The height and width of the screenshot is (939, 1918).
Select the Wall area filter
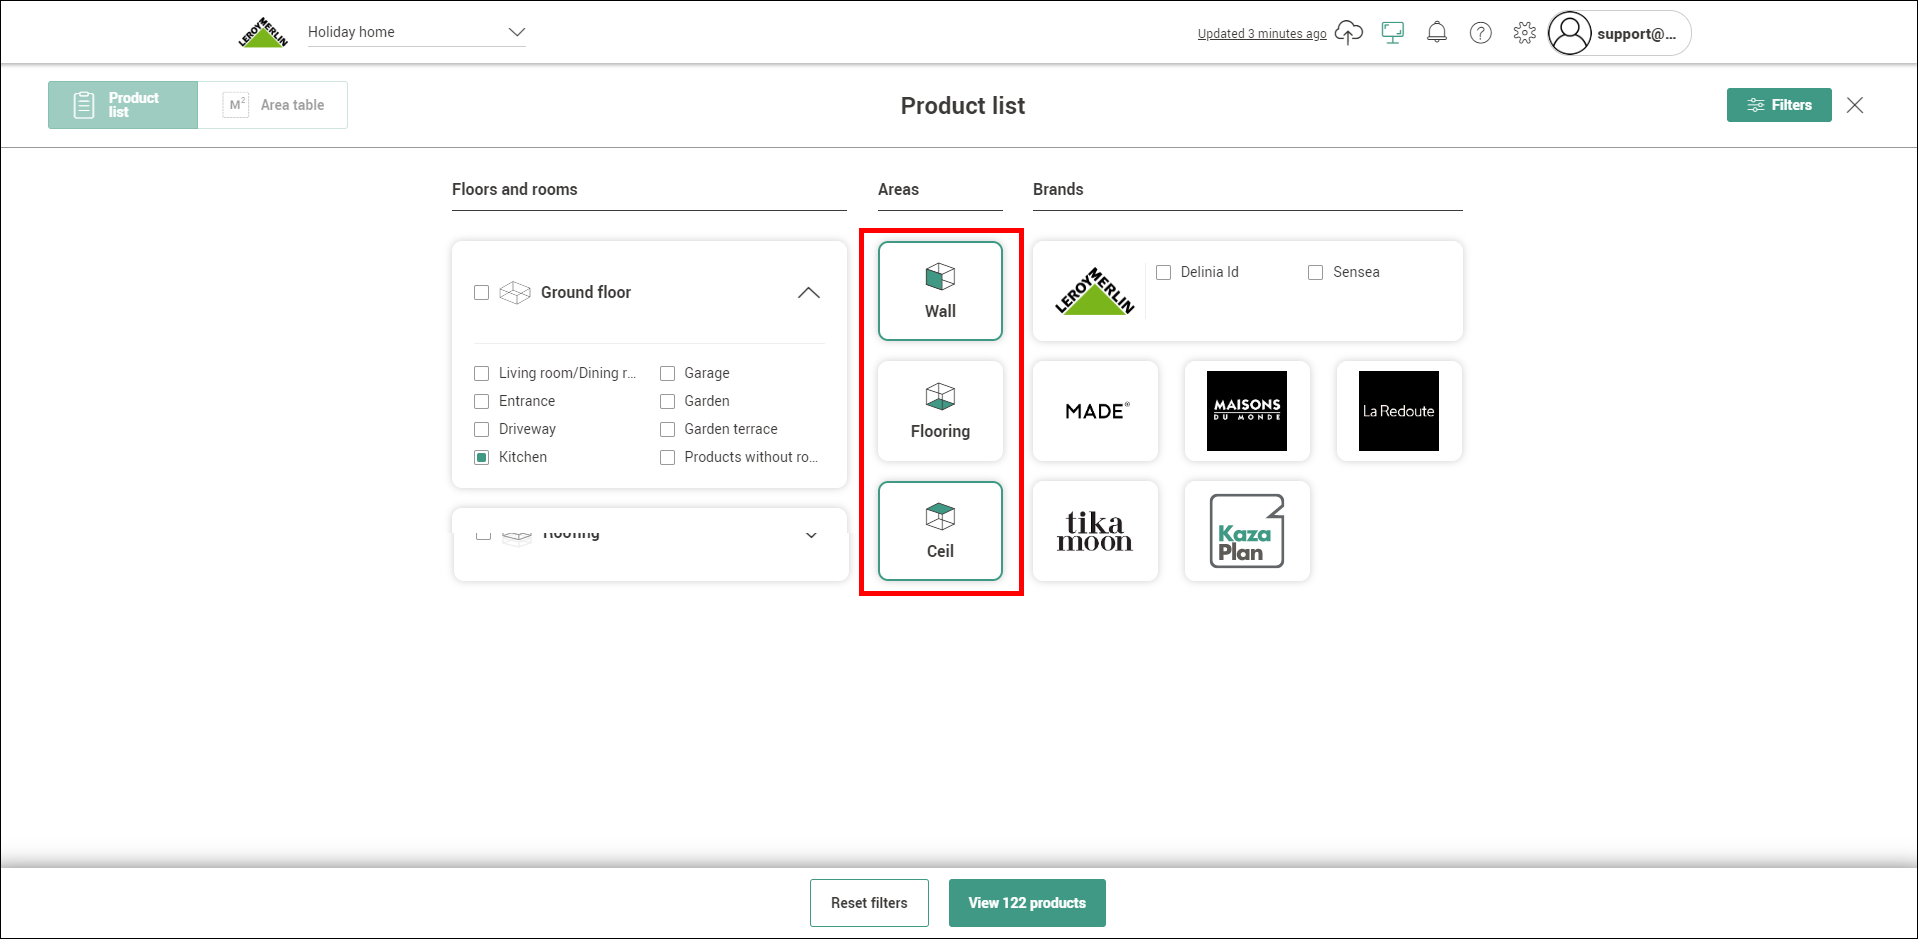pyautogui.click(x=939, y=290)
